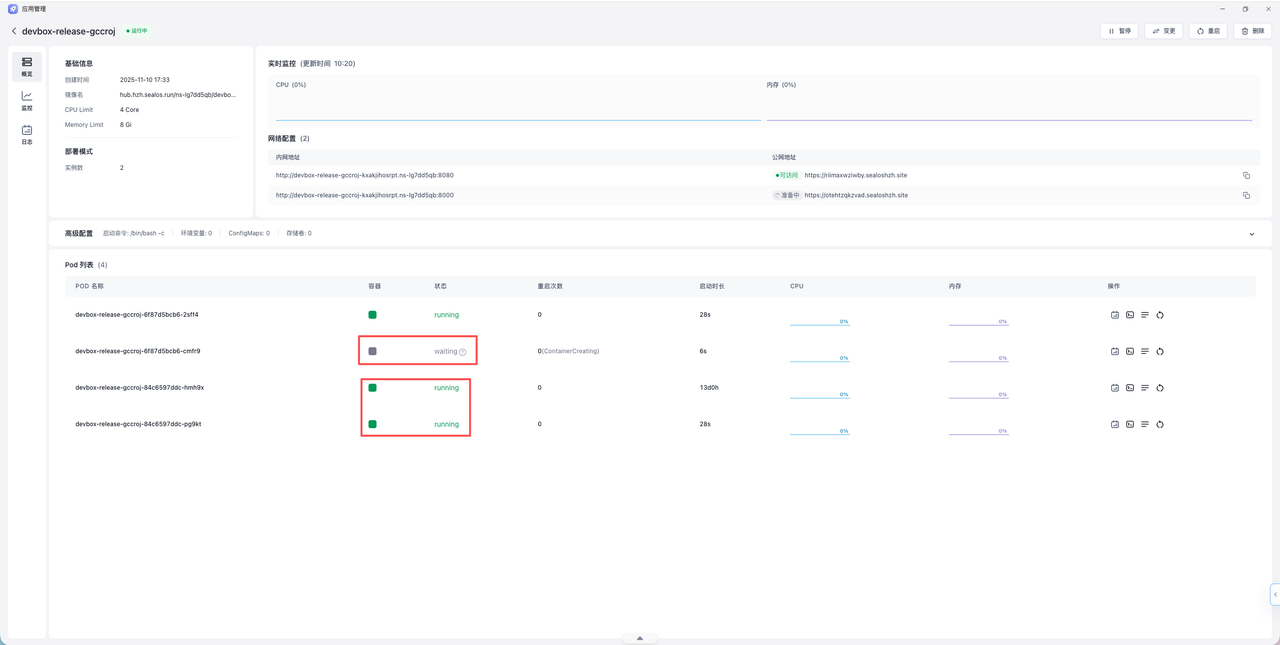Open link https://otehtzqkzvad.sealoshzh.site
This screenshot has height=645, width=1280.
point(856,195)
